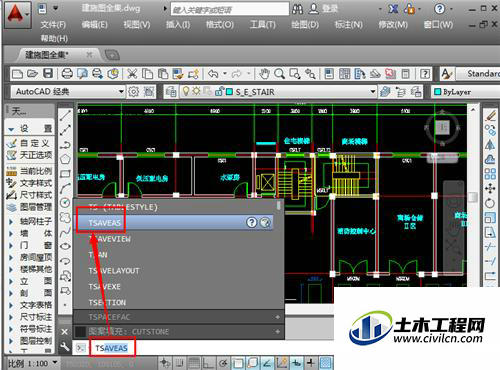The image size is (500, 370).
Task: Click the cyan ByLayer color swatch
Action: [438, 92]
